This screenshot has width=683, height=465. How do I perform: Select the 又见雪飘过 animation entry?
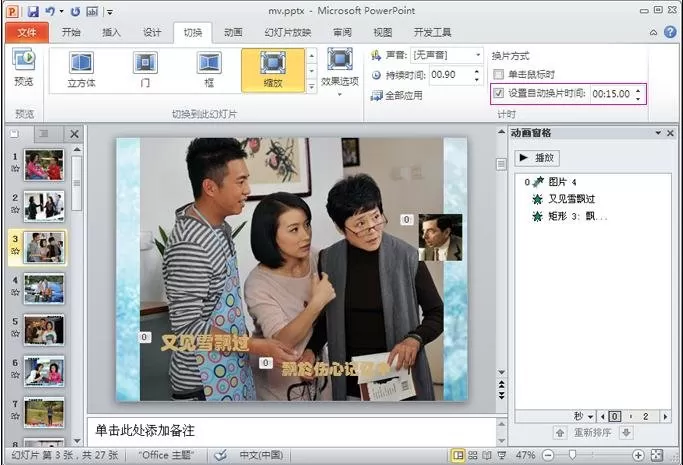click(x=593, y=199)
